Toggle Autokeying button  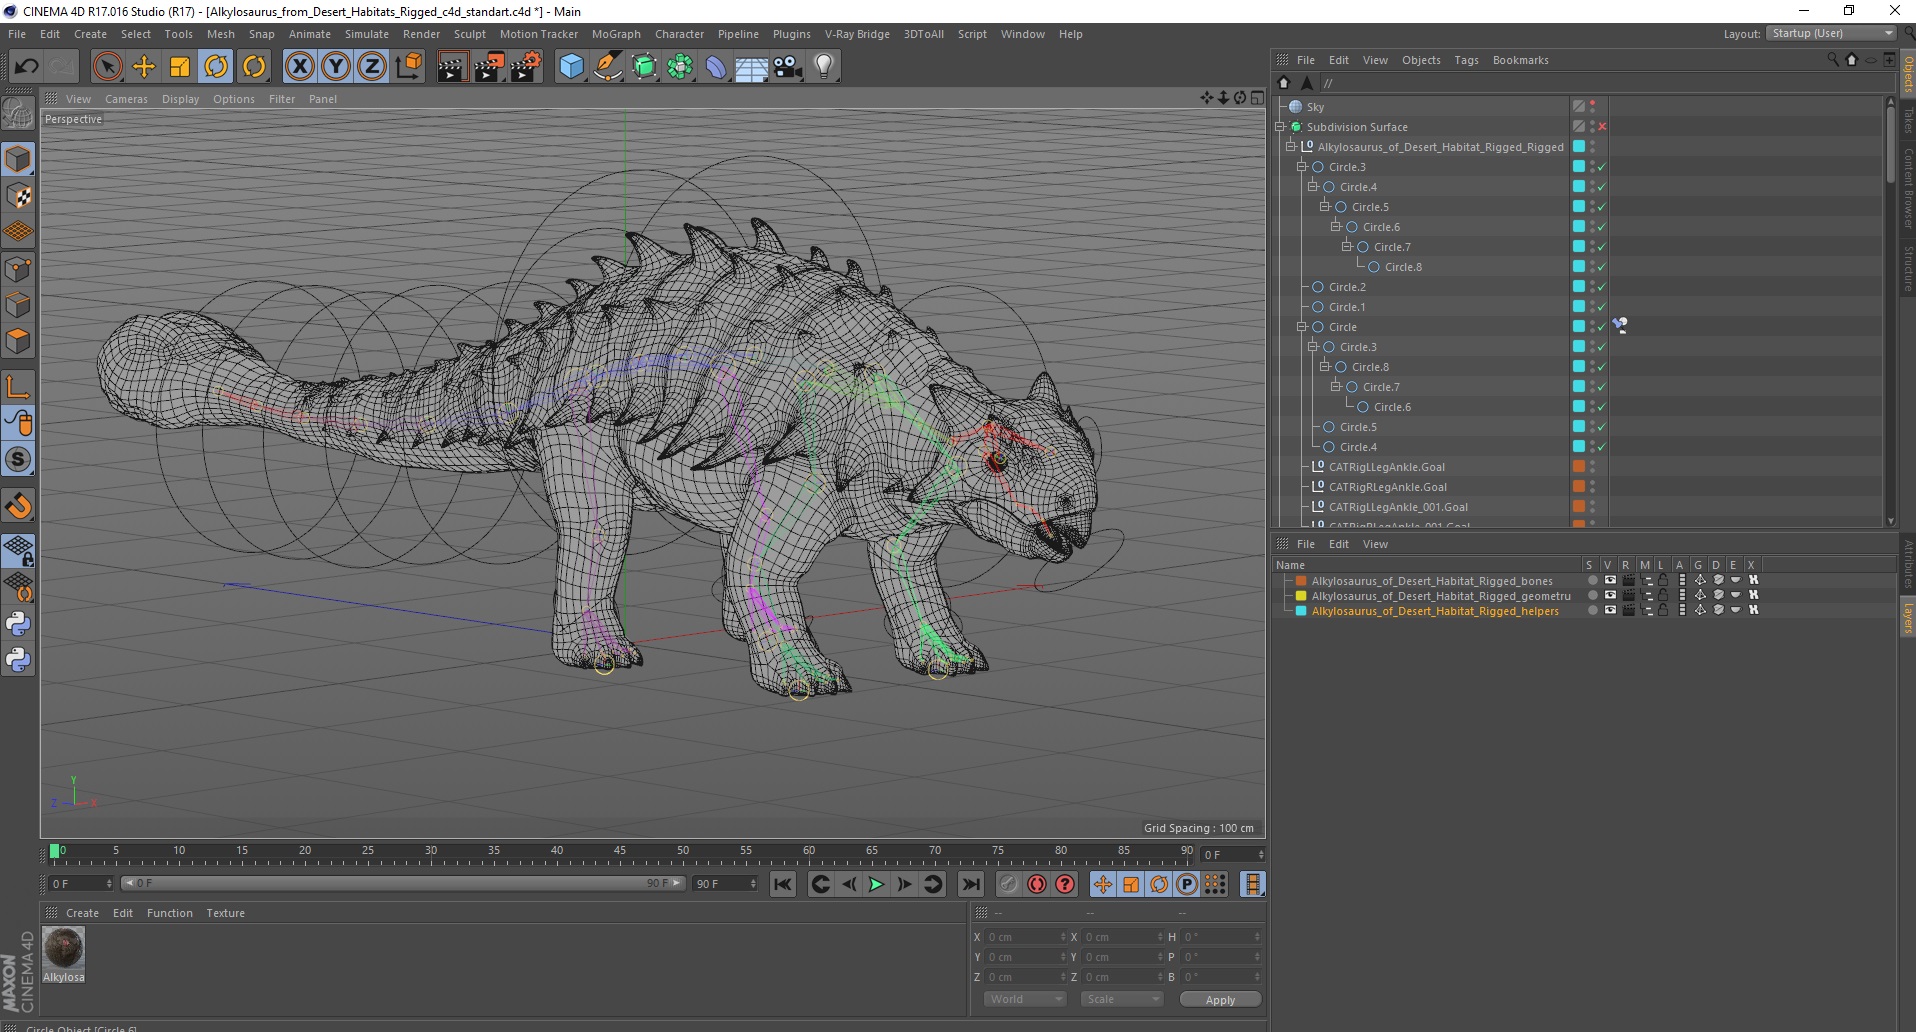coord(1037,884)
